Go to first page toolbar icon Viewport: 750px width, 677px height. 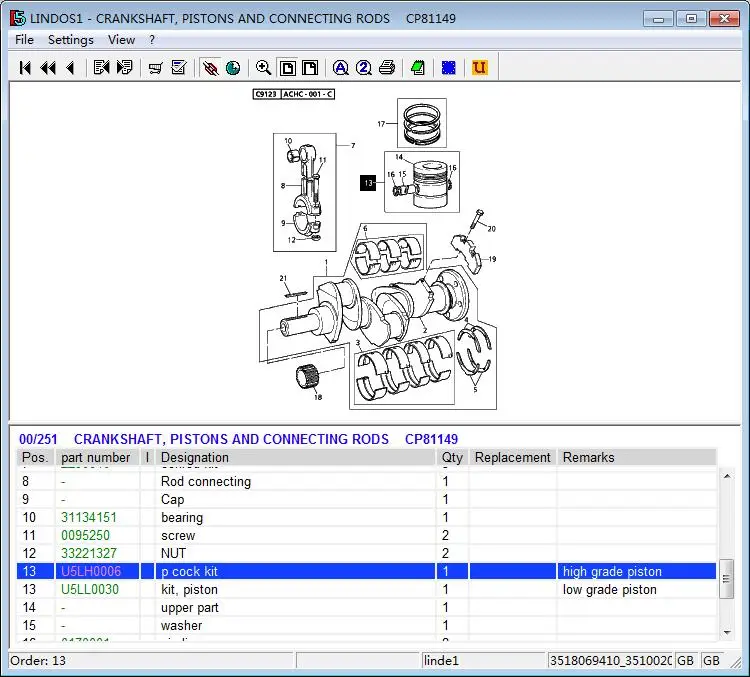(25, 68)
